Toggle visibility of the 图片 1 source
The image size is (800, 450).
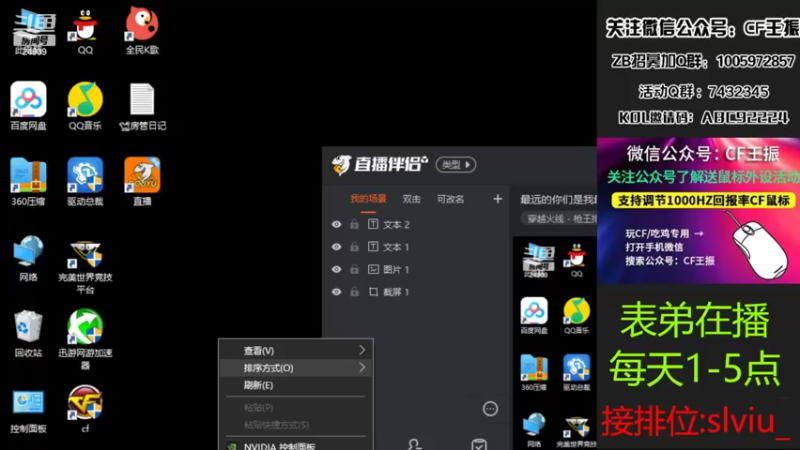(336, 269)
